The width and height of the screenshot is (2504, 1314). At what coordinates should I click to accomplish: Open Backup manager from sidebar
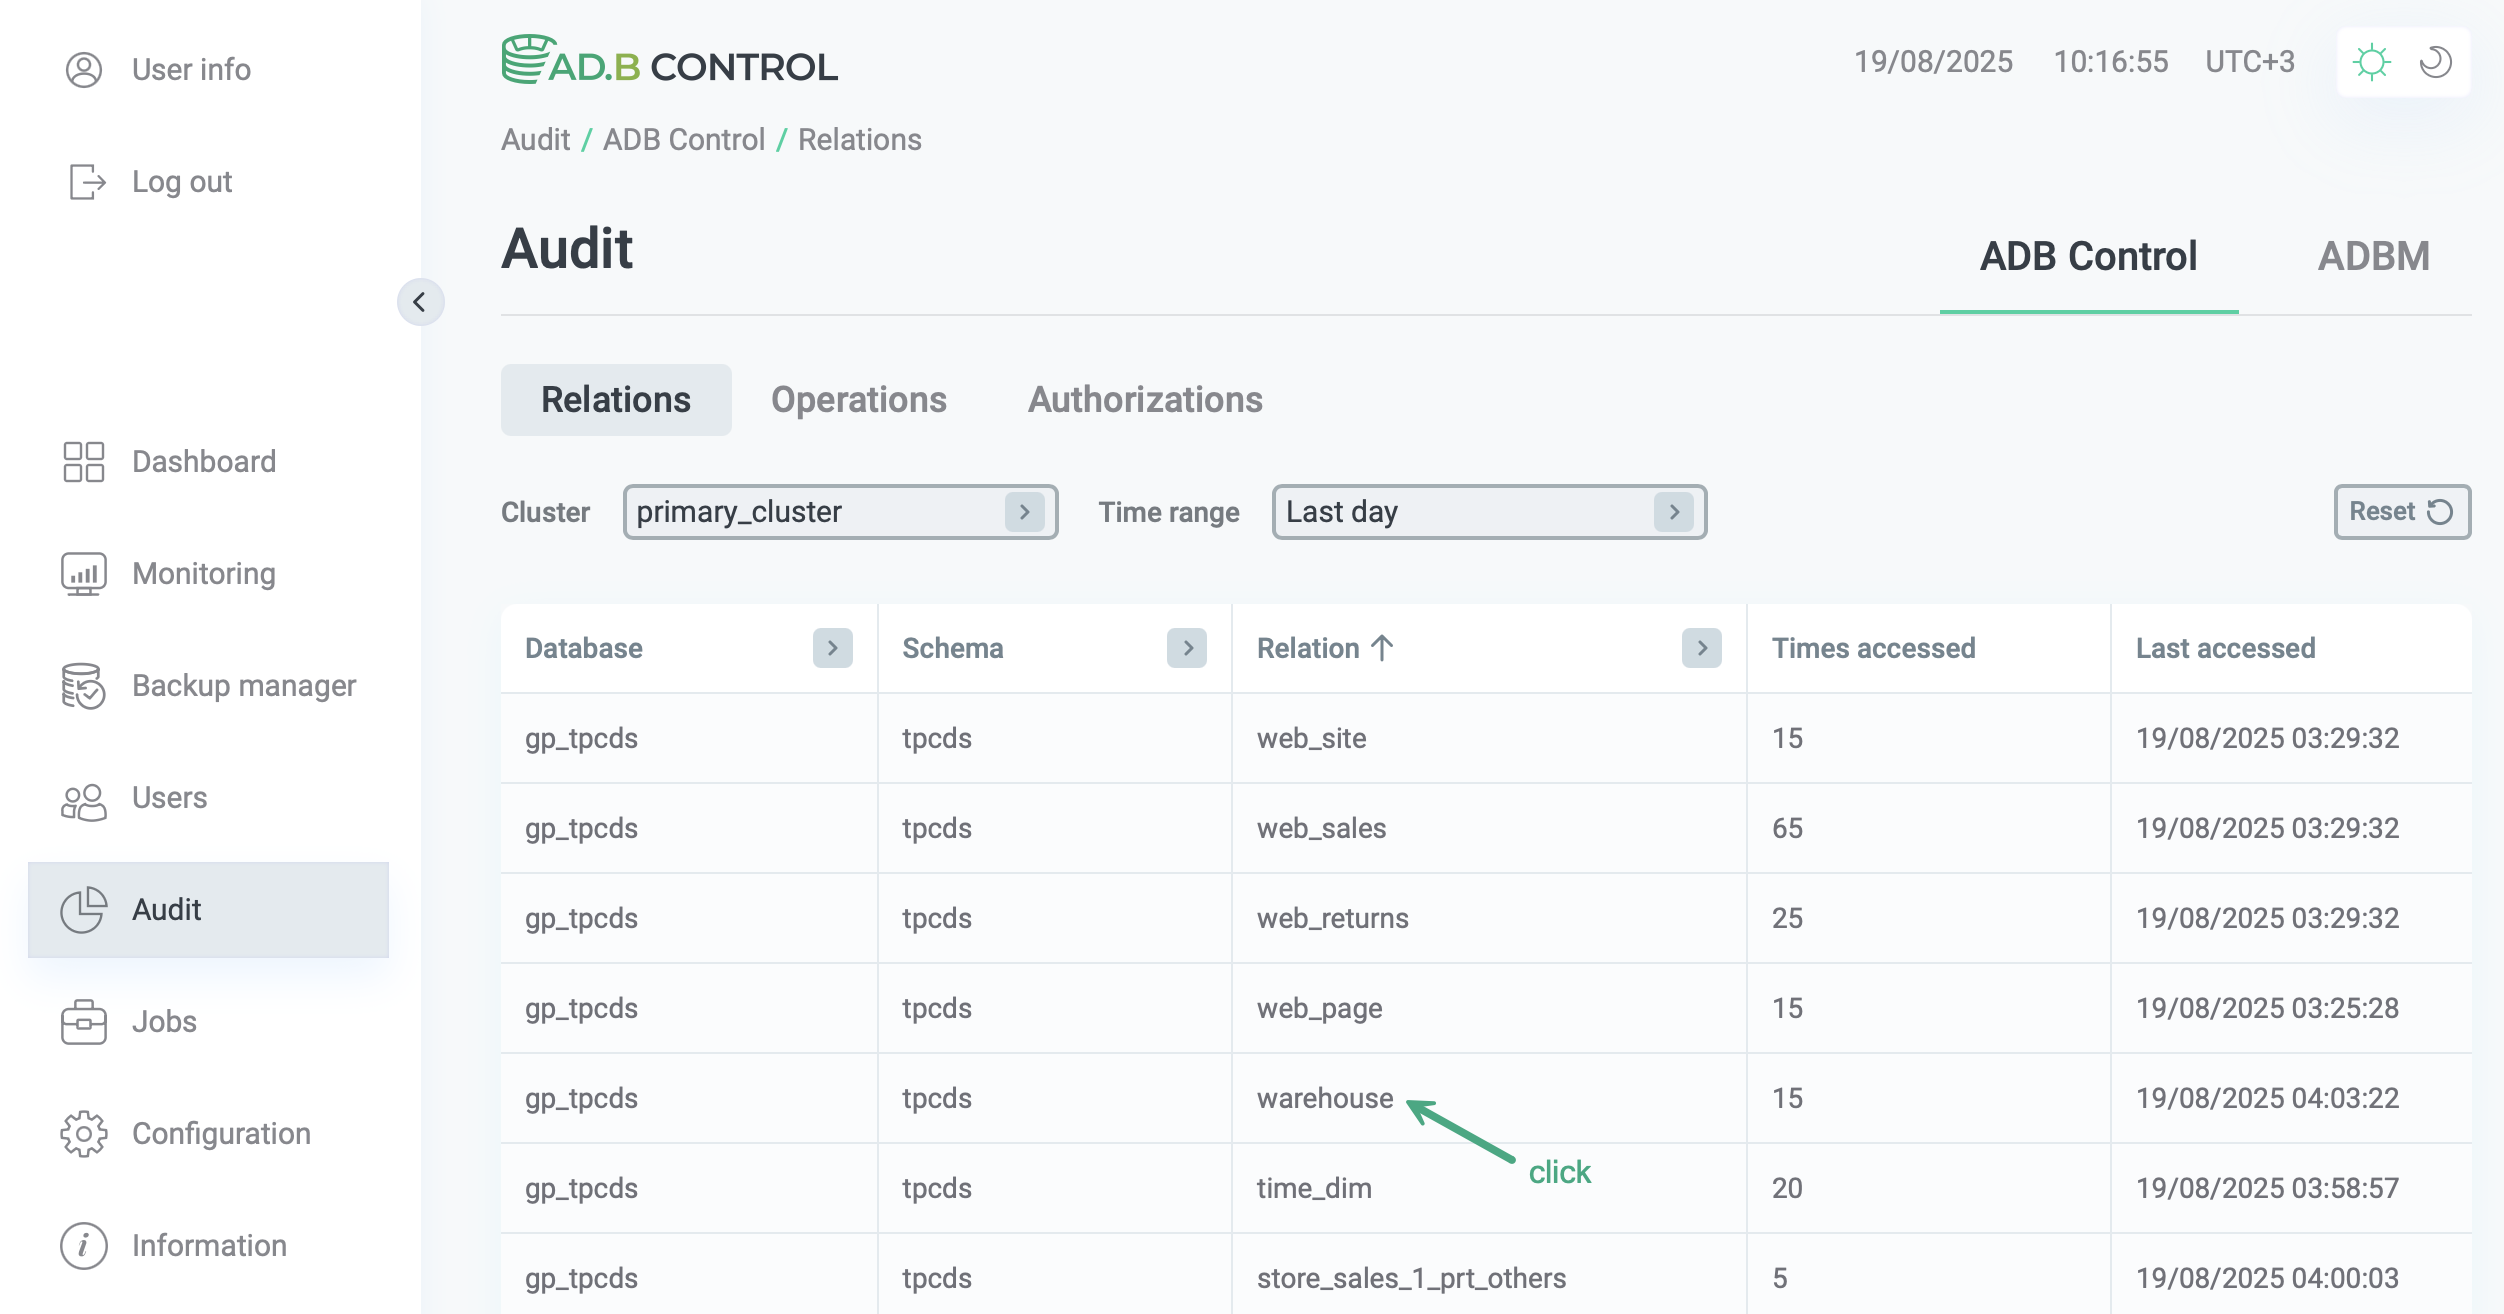84,686
